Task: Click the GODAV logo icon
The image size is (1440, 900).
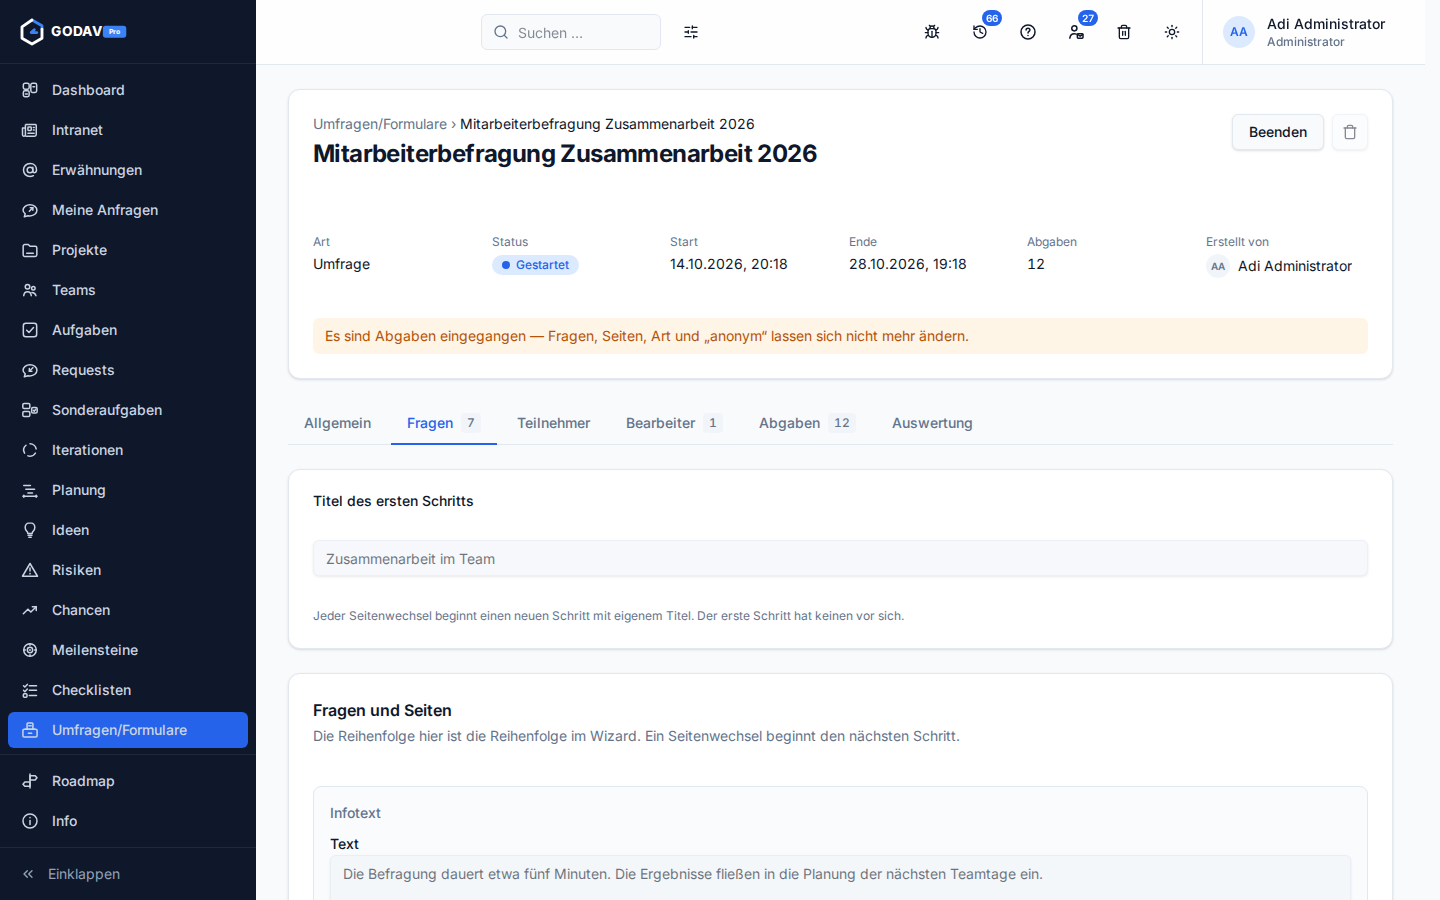Action: [32, 32]
